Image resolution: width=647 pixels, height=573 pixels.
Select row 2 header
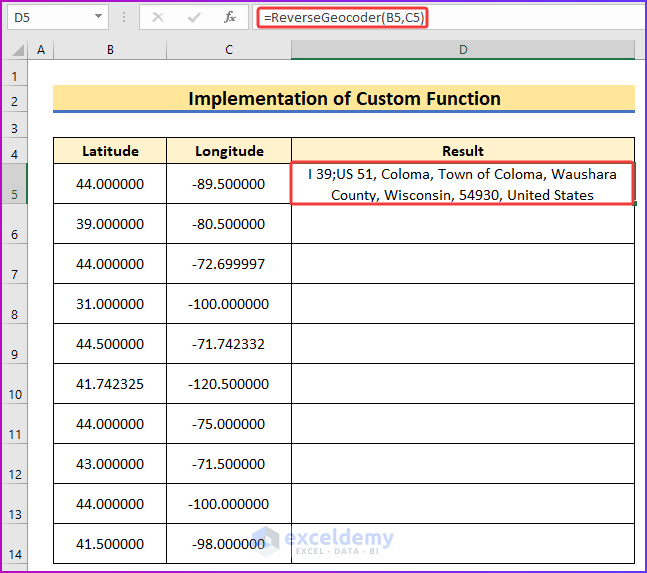(x=14, y=99)
